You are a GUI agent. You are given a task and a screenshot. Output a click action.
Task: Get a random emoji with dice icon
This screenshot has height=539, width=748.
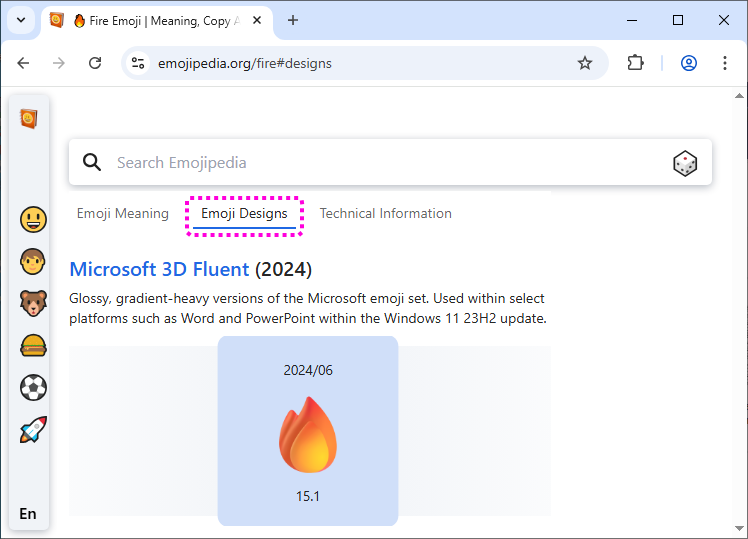point(685,163)
